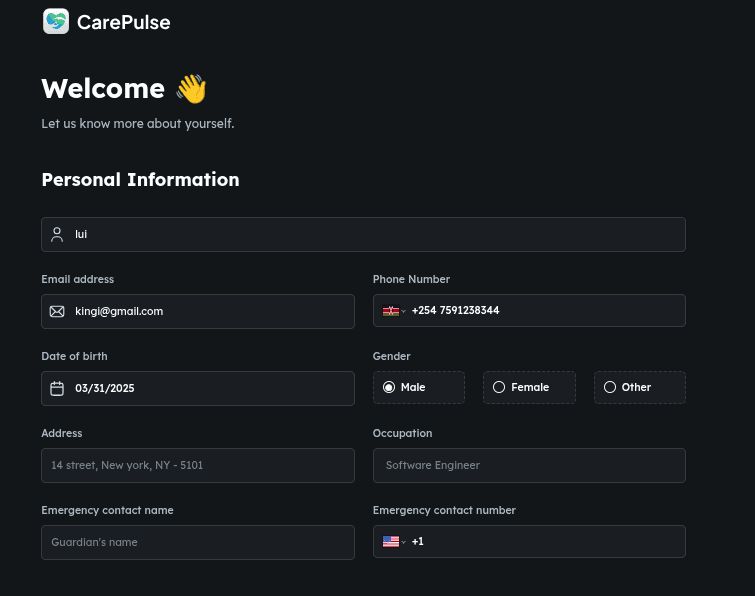Click the Email address label
Screen dimensions: 755x596
78,279
